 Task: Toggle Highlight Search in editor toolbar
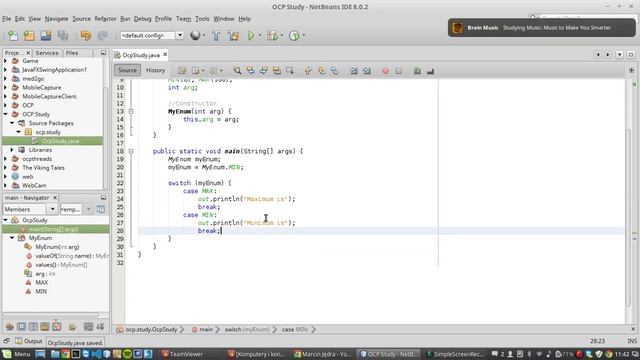(277, 71)
